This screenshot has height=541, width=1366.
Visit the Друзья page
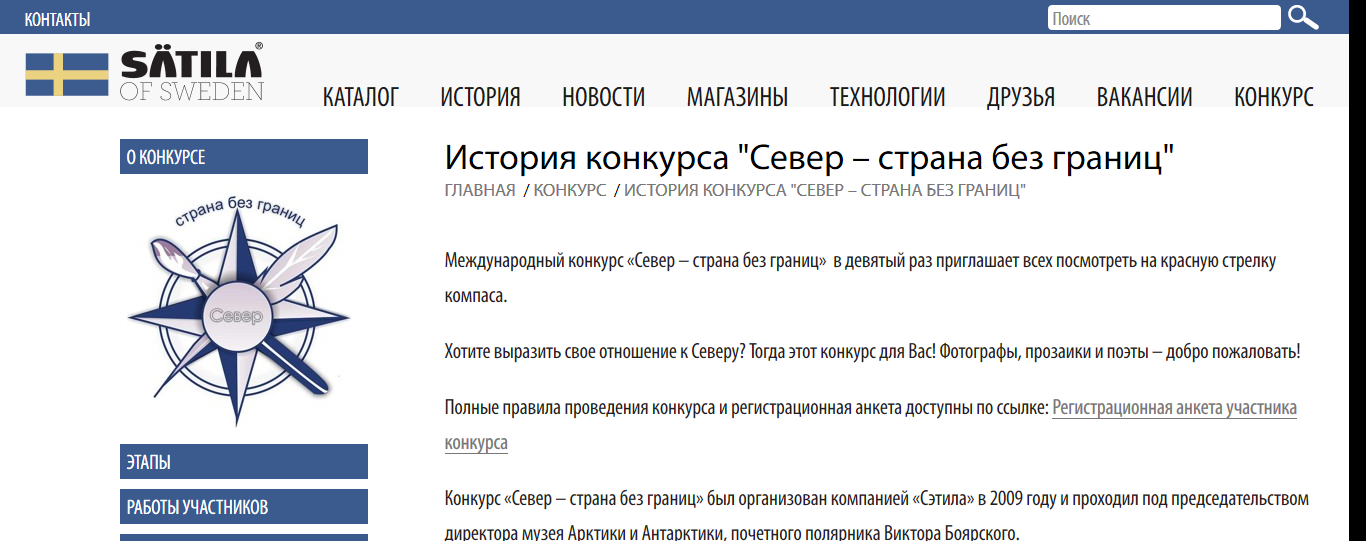[x=1021, y=97]
